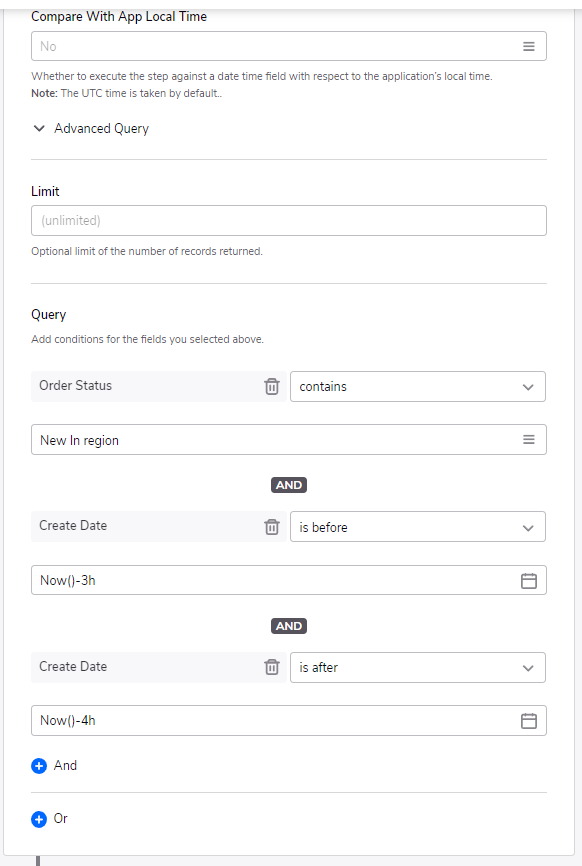This screenshot has width=582, height=866.
Task: Open the contains operator dropdown
Action: [x=418, y=387]
